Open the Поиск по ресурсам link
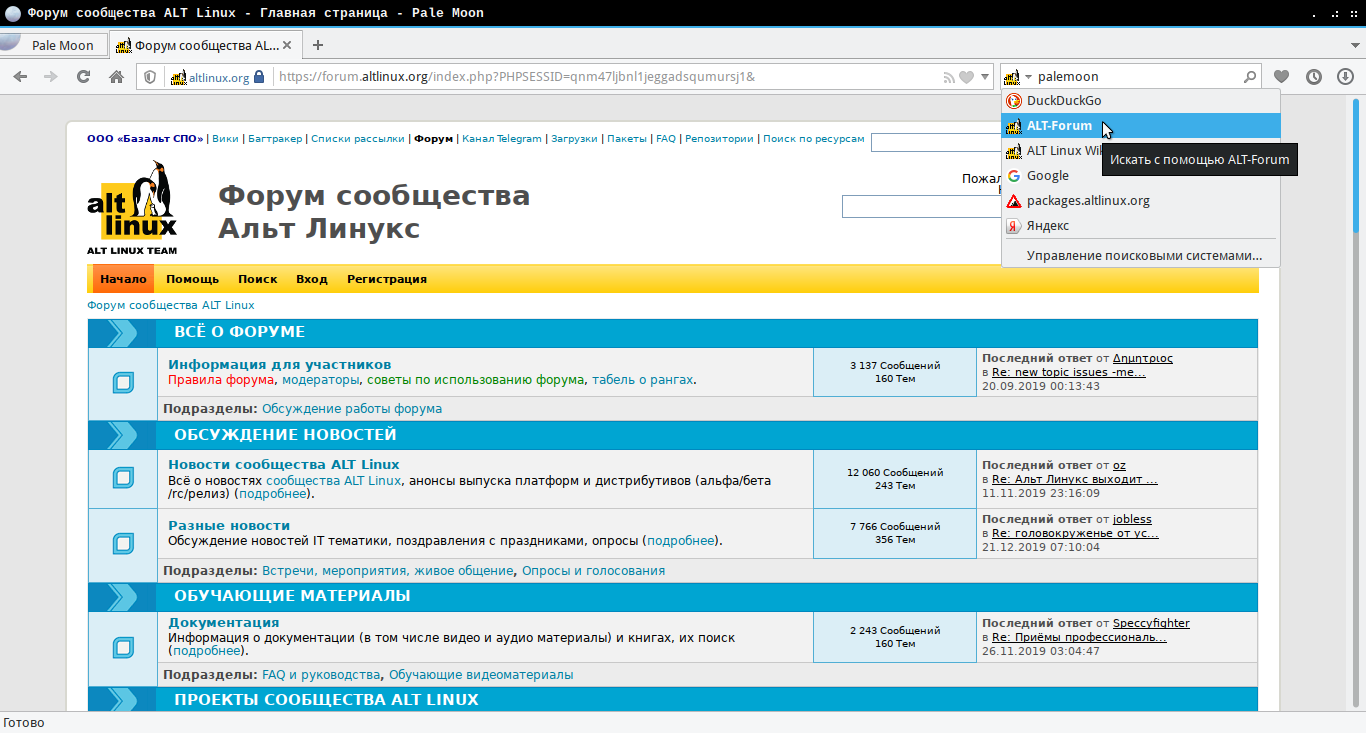The image size is (1366, 733). tap(814, 139)
